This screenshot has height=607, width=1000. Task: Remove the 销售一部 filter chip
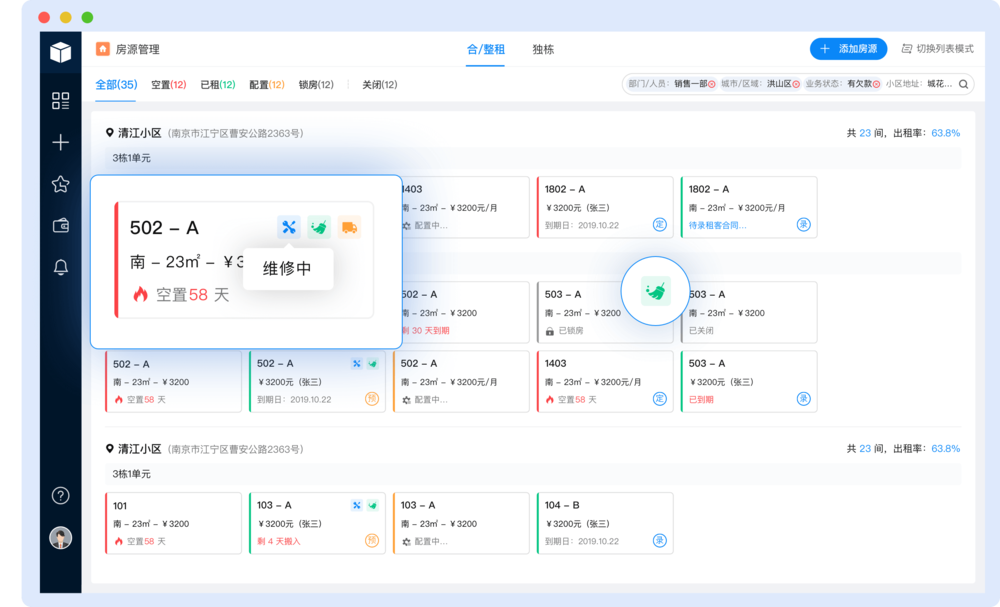tap(712, 84)
